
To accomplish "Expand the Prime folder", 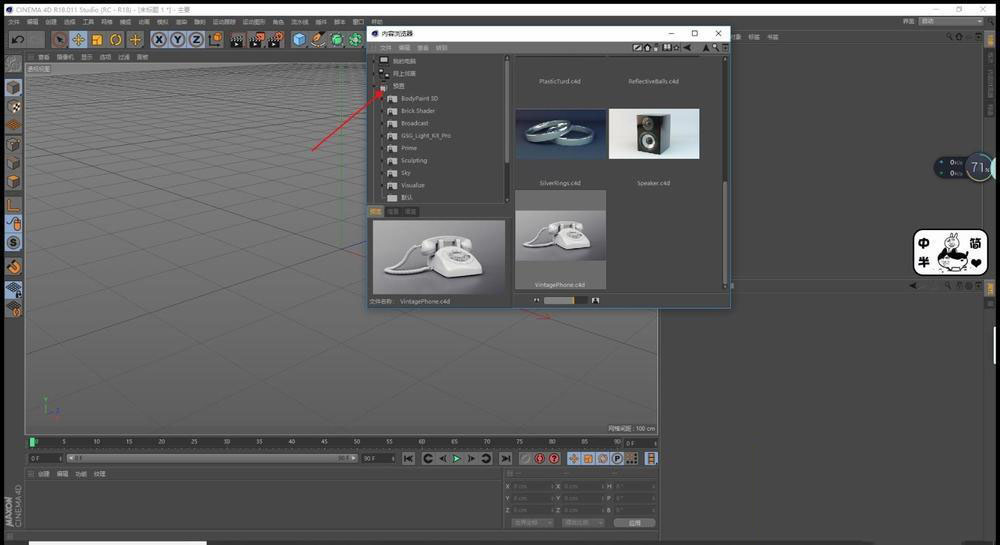I will (383, 148).
